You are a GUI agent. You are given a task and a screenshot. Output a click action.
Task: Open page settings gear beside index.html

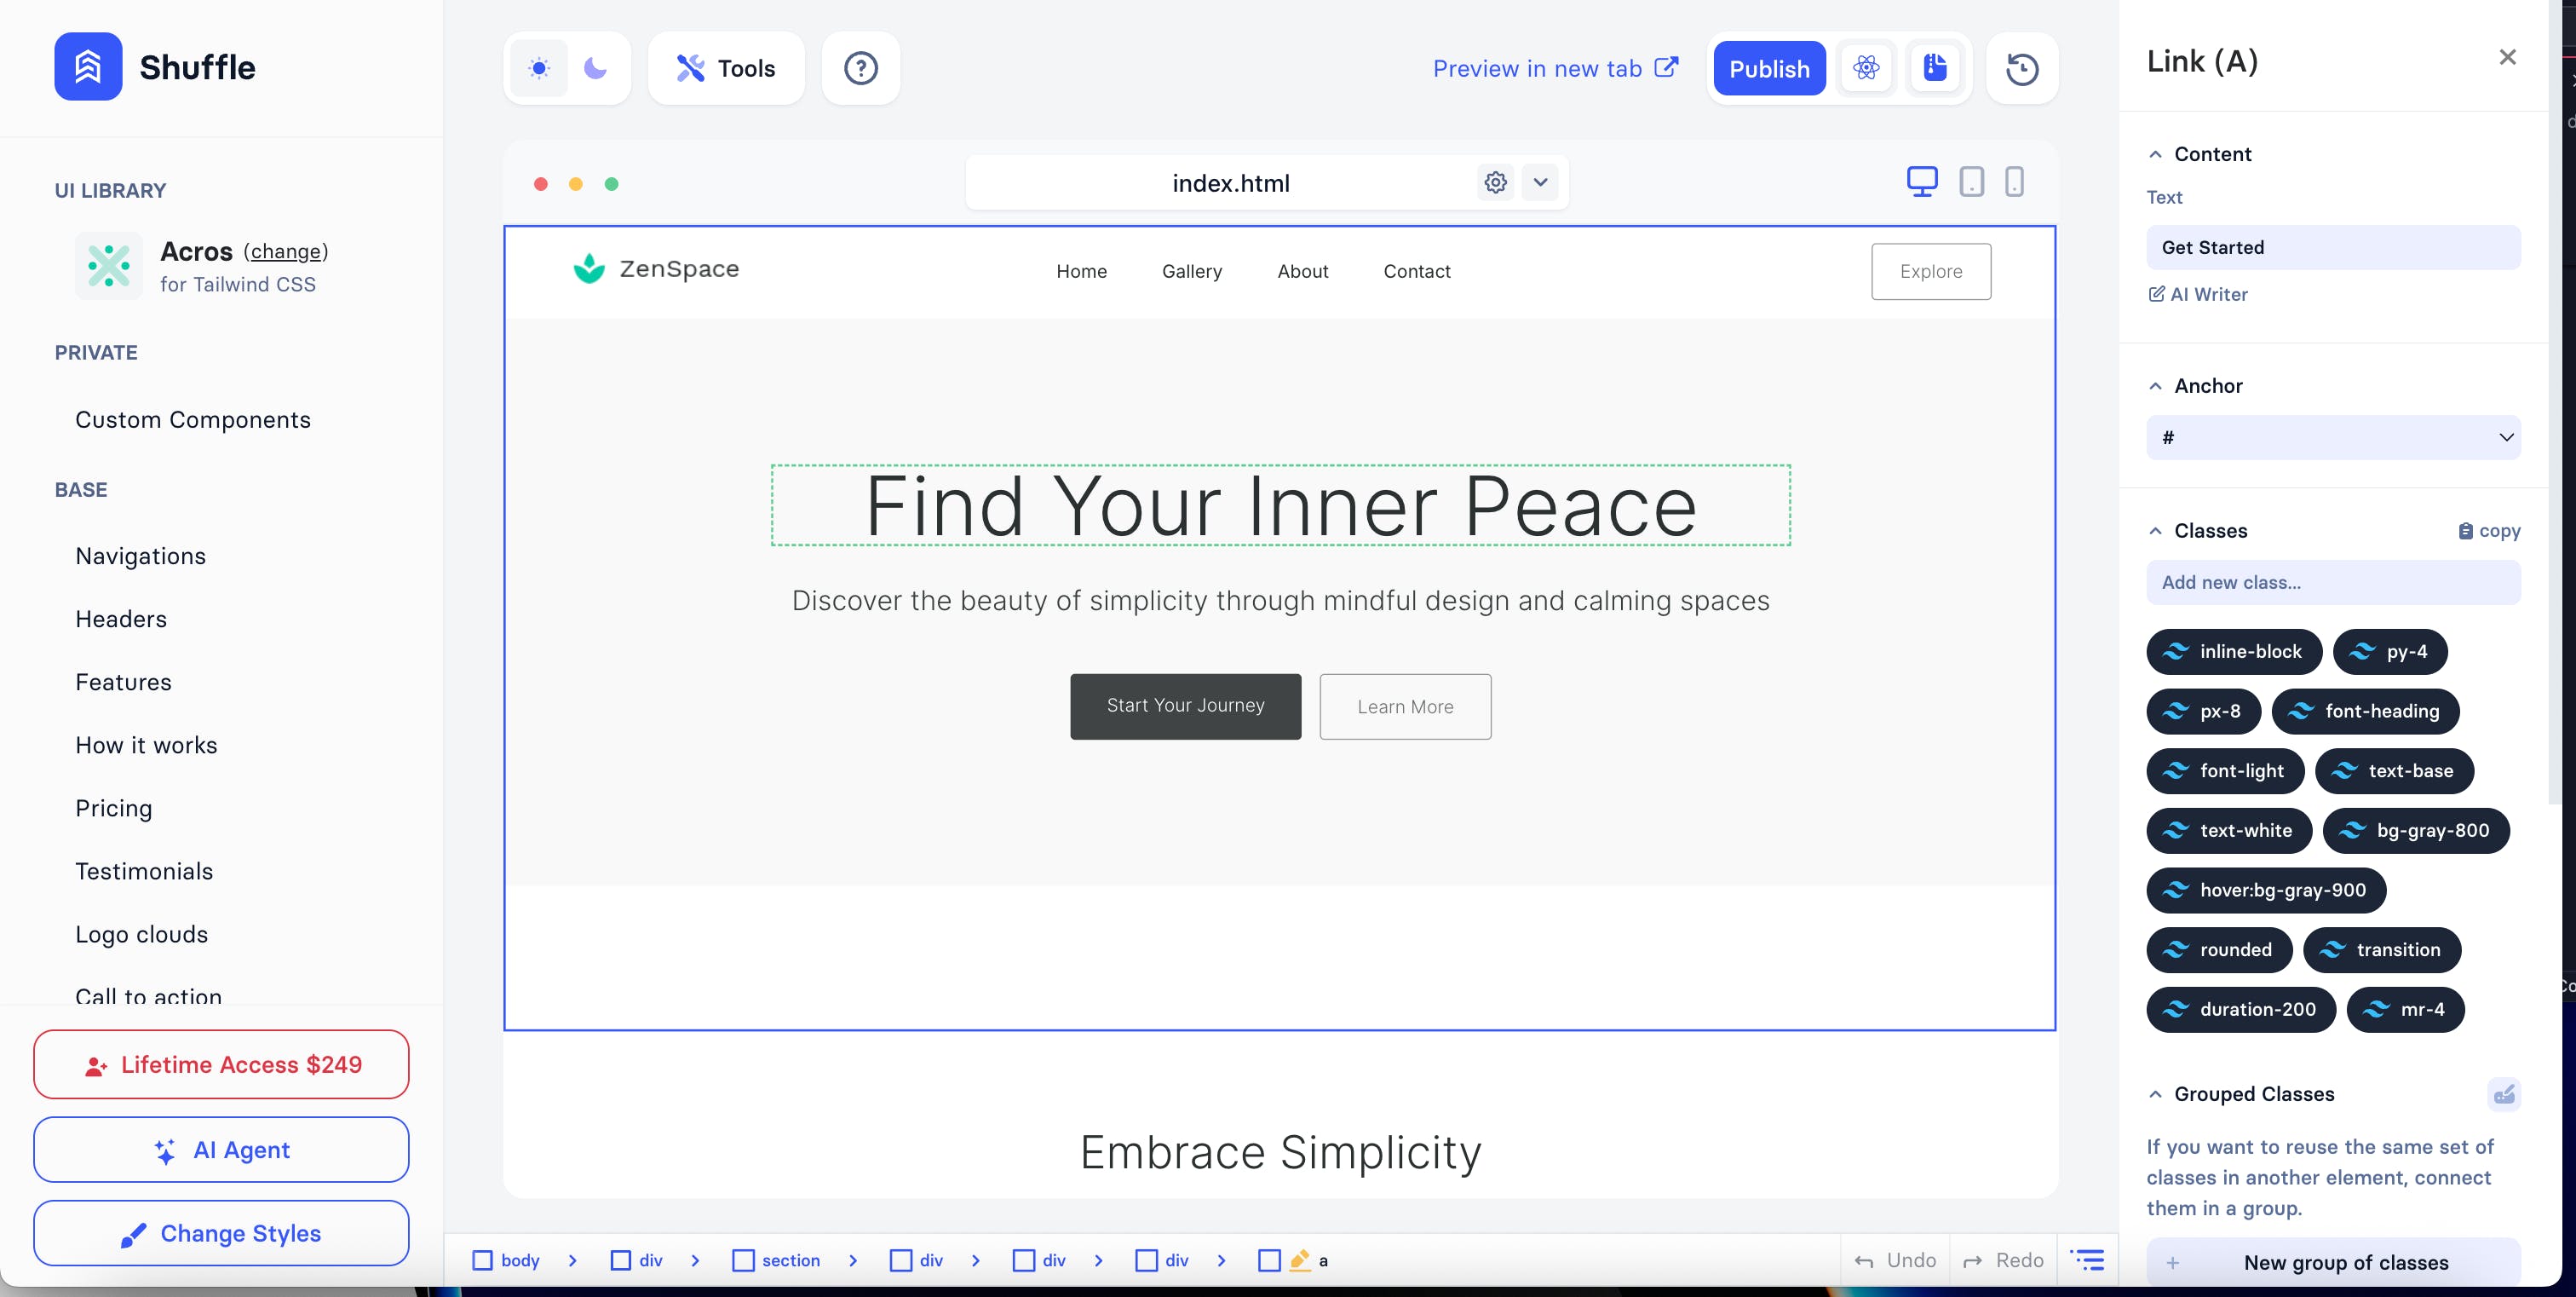tap(1495, 182)
